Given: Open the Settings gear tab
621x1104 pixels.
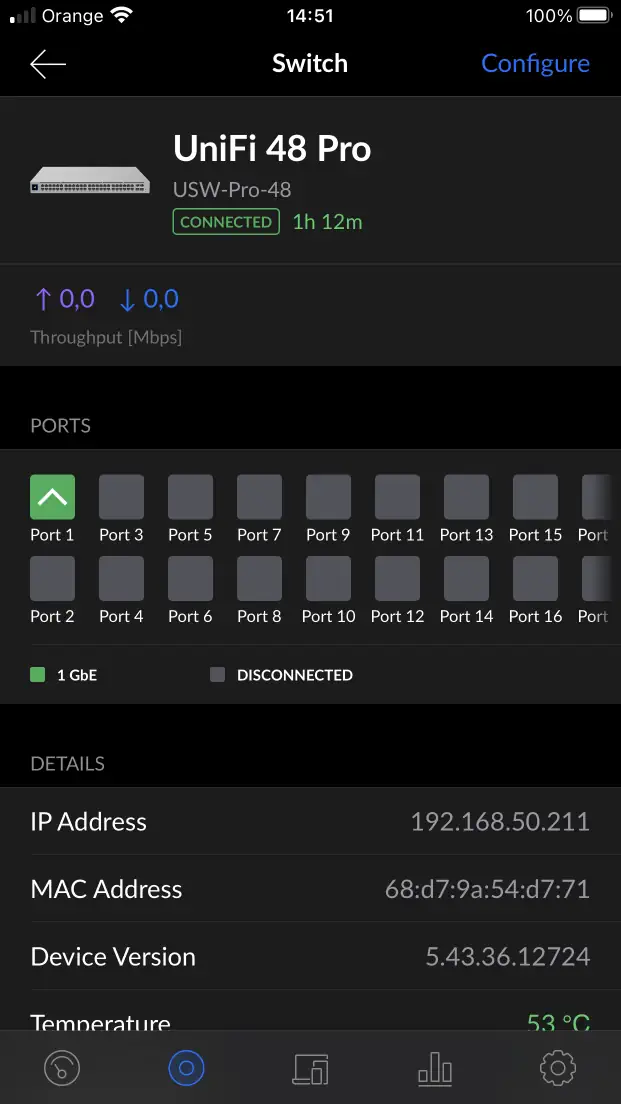Looking at the screenshot, I should pyautogui.click(x=558, y=1068).
